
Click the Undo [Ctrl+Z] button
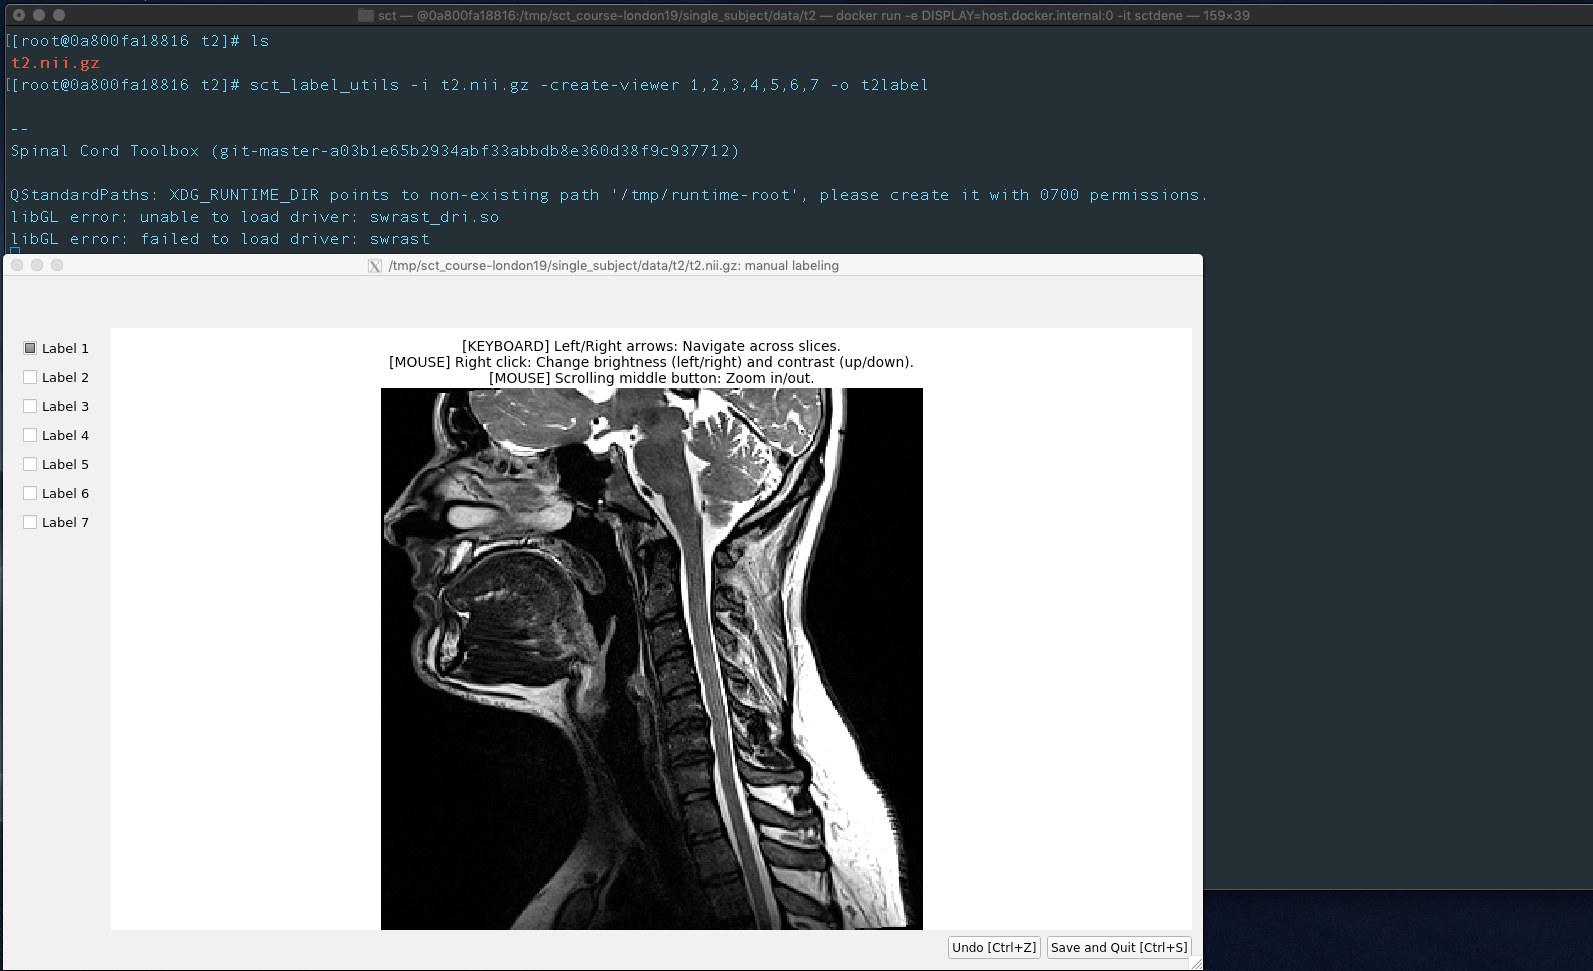pyautogui.click(x=994, y=947)
